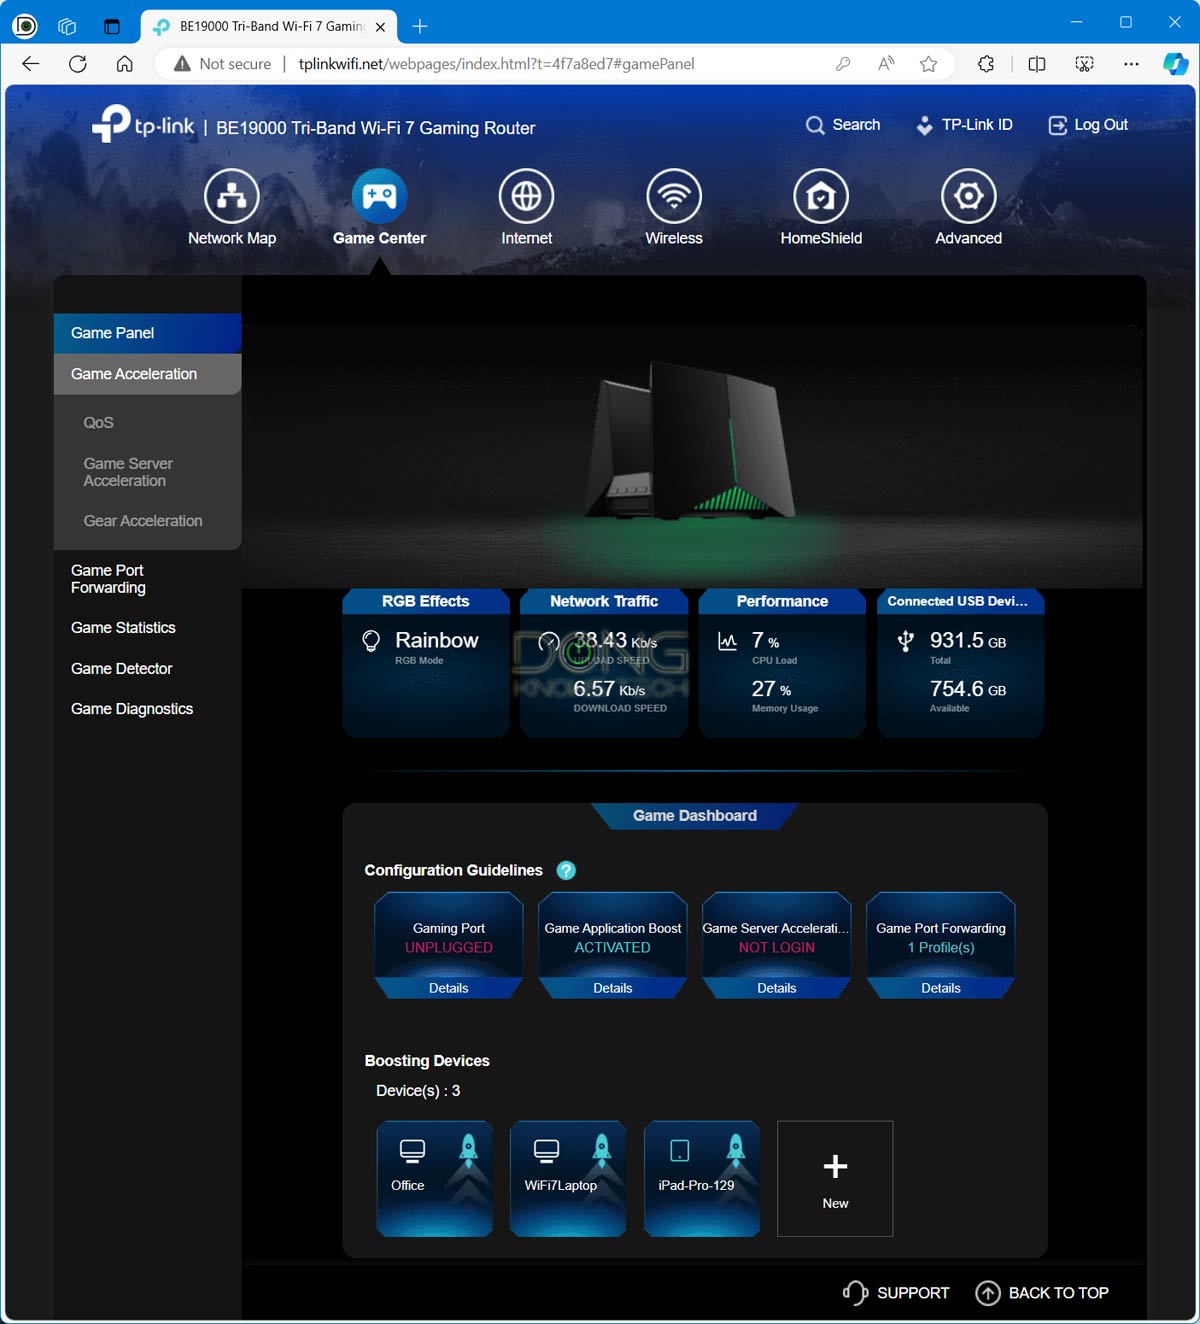This screenshot has width=1200, height=1324.
Task: Add a New boosting device
Action: 835,1179
